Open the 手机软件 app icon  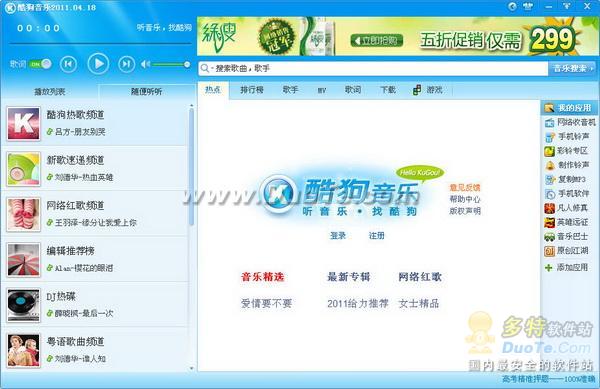coord(549,194)
